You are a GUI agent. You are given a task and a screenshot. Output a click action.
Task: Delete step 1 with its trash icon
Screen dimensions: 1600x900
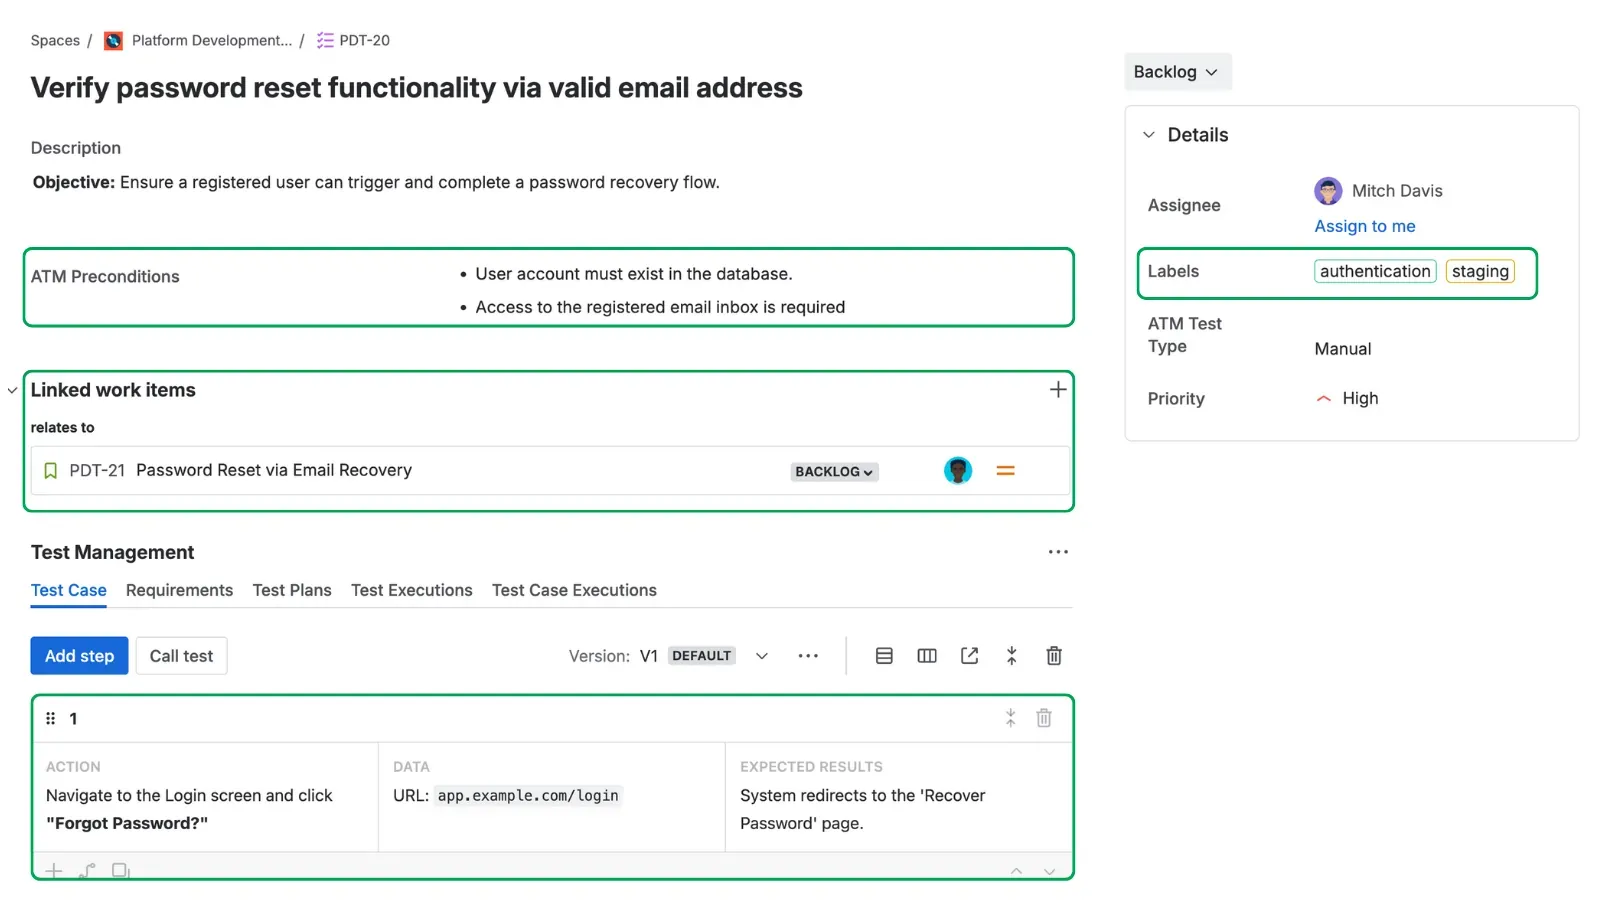pos(1043,718)
